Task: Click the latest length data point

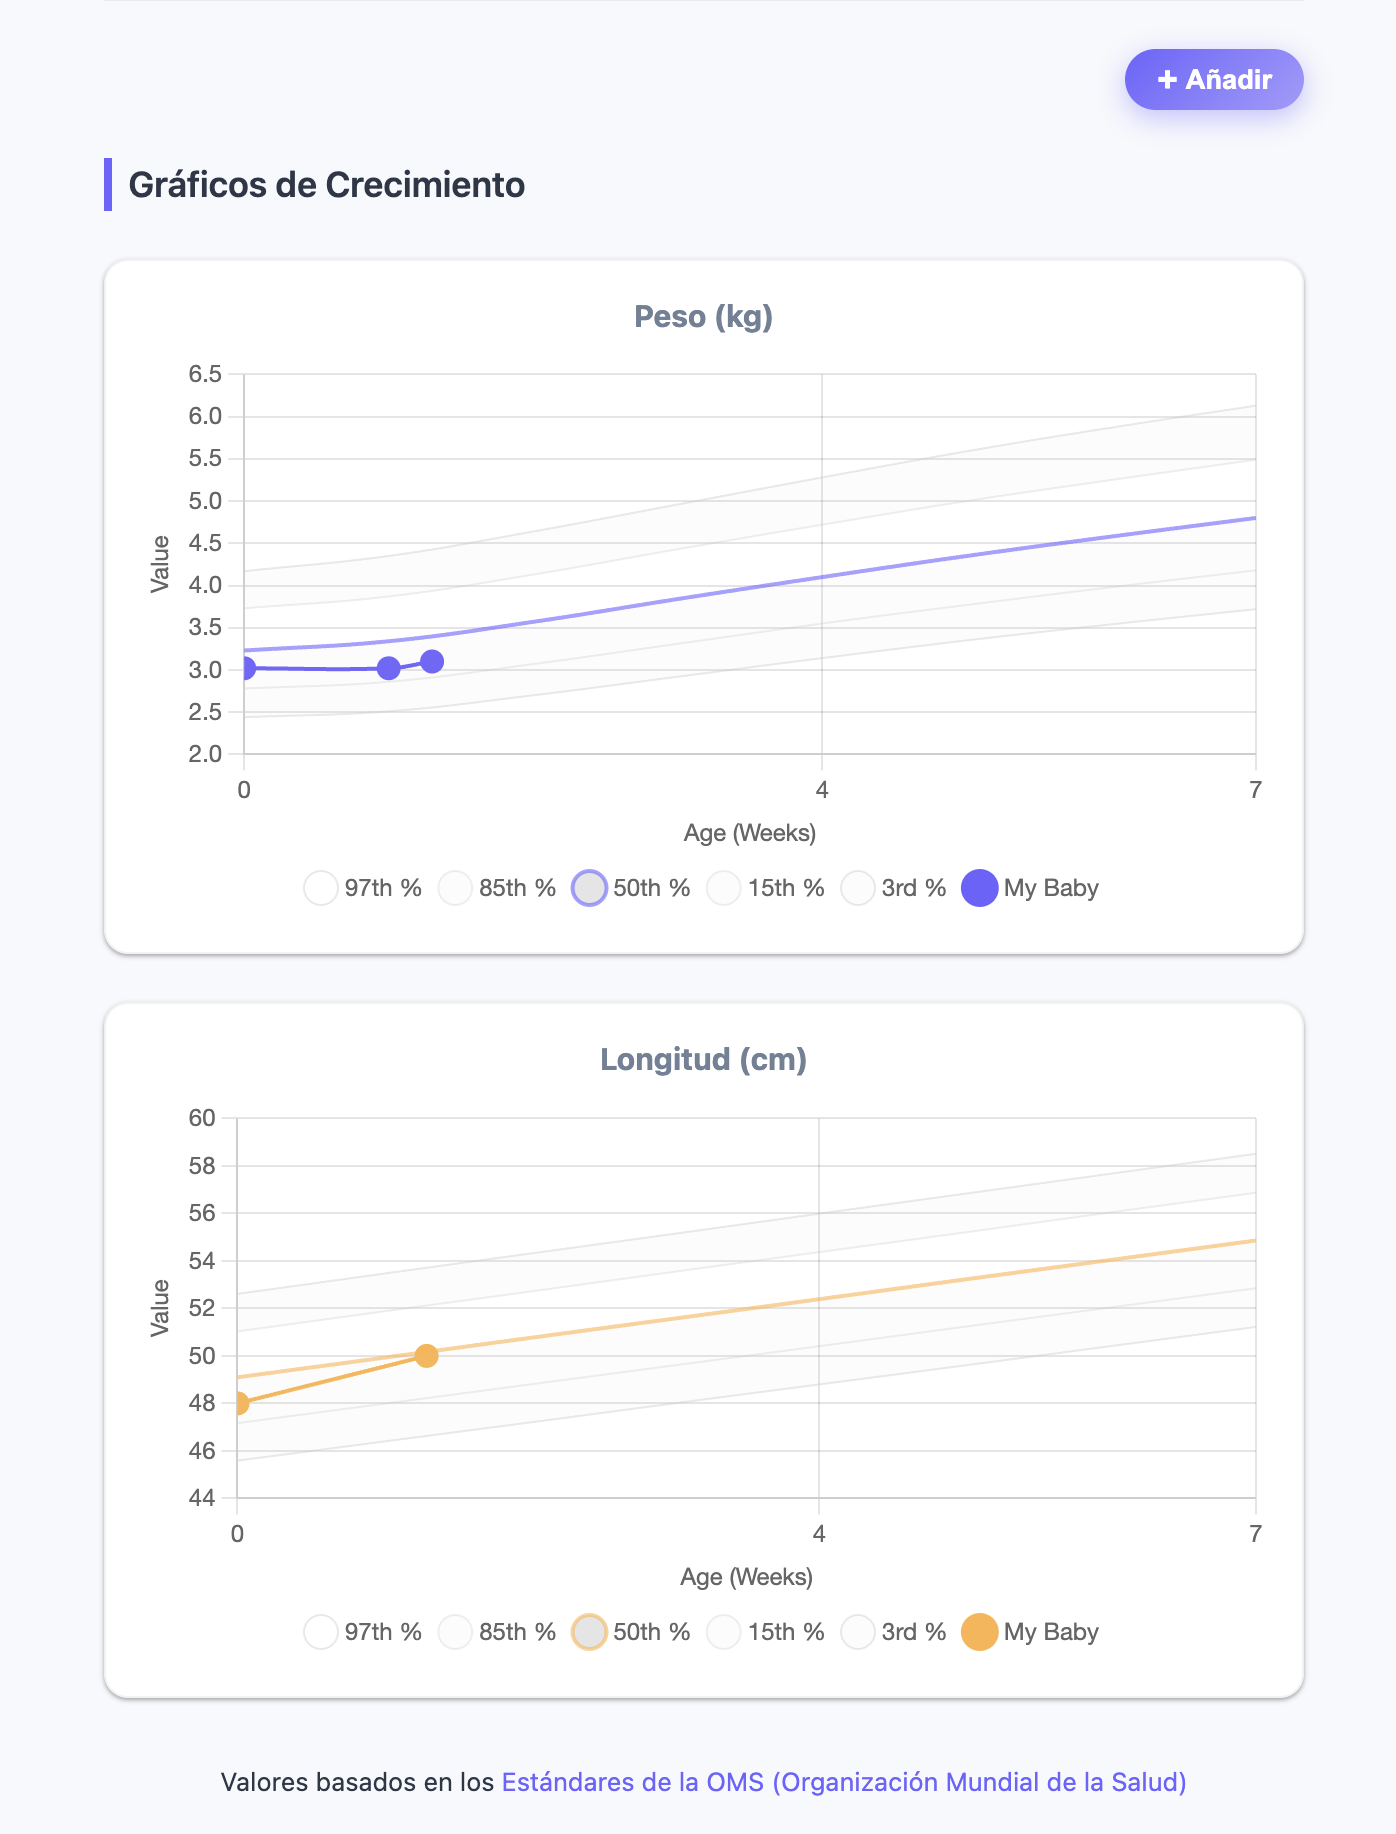Action: 426,1356
